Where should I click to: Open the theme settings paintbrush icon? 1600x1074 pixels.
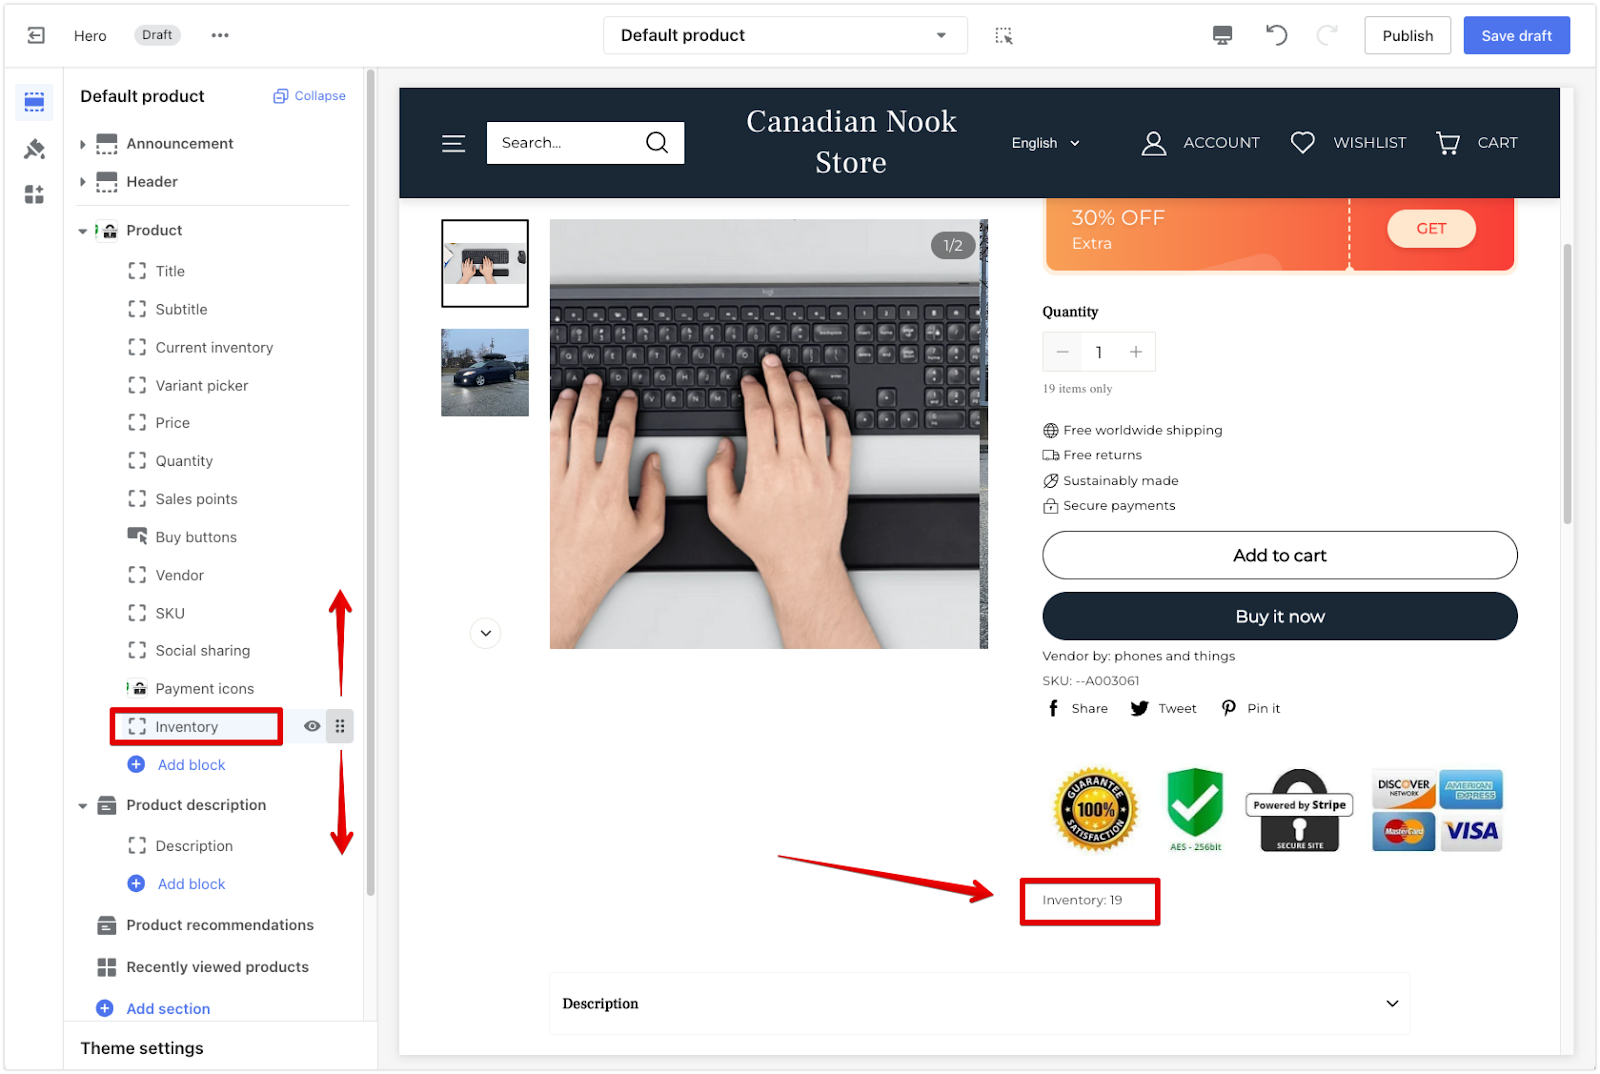click(34, 149)
